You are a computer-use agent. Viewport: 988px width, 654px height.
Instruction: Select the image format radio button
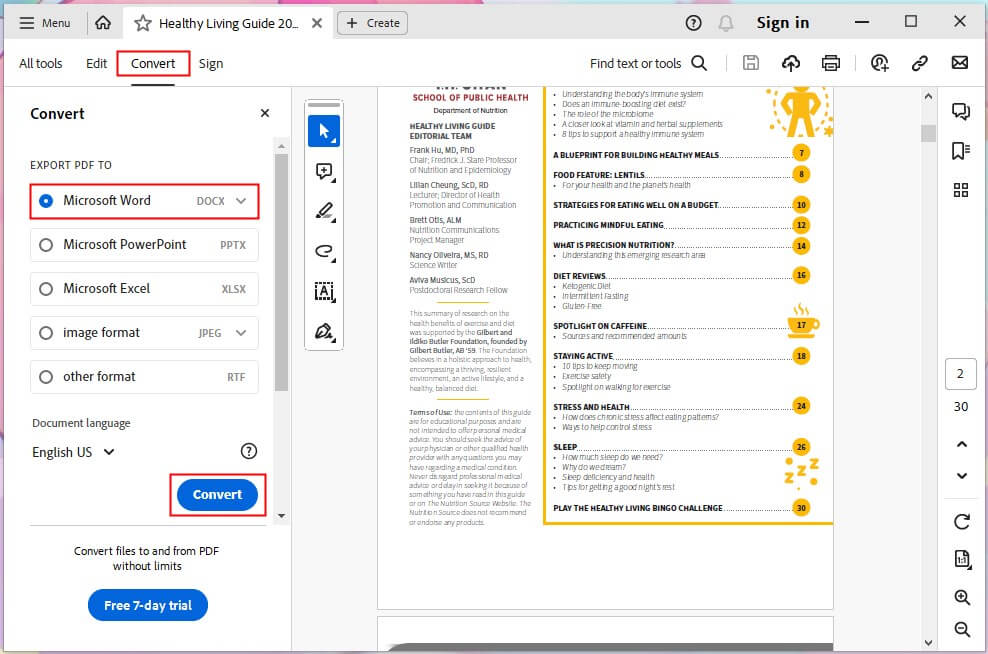[x=45, y=333]
